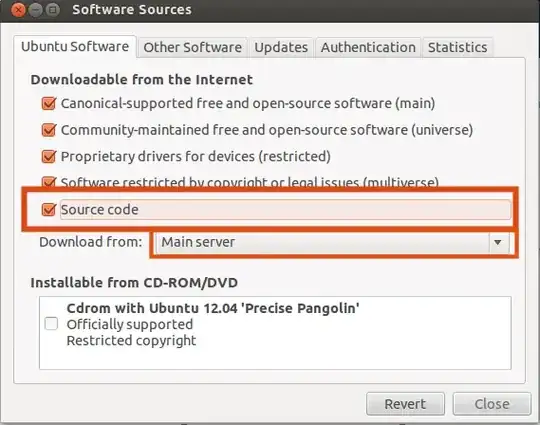Select the Ubuntu Software tab
Screen dimensions: 540x425
tap(75, 46)
